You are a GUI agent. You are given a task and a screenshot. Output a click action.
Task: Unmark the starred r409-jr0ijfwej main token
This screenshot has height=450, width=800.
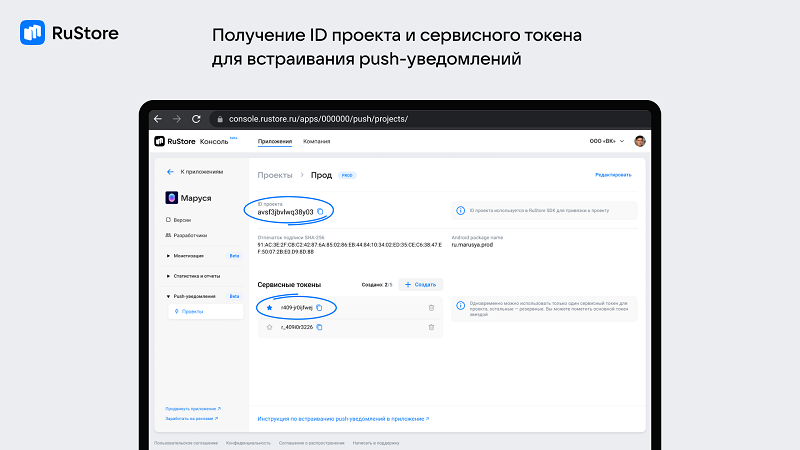[269, 308]
